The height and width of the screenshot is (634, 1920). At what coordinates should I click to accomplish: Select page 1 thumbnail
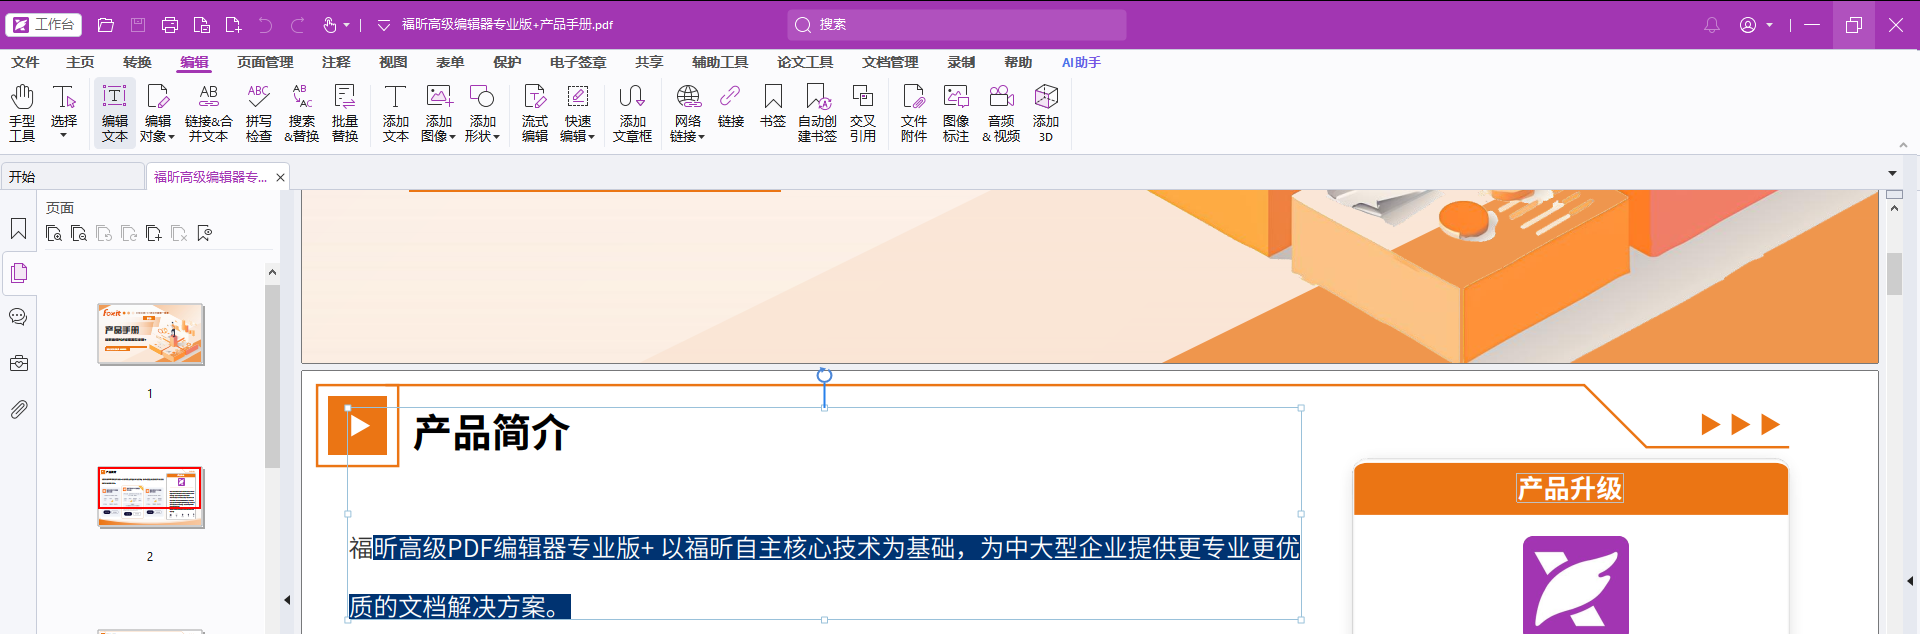click(150, 335)
